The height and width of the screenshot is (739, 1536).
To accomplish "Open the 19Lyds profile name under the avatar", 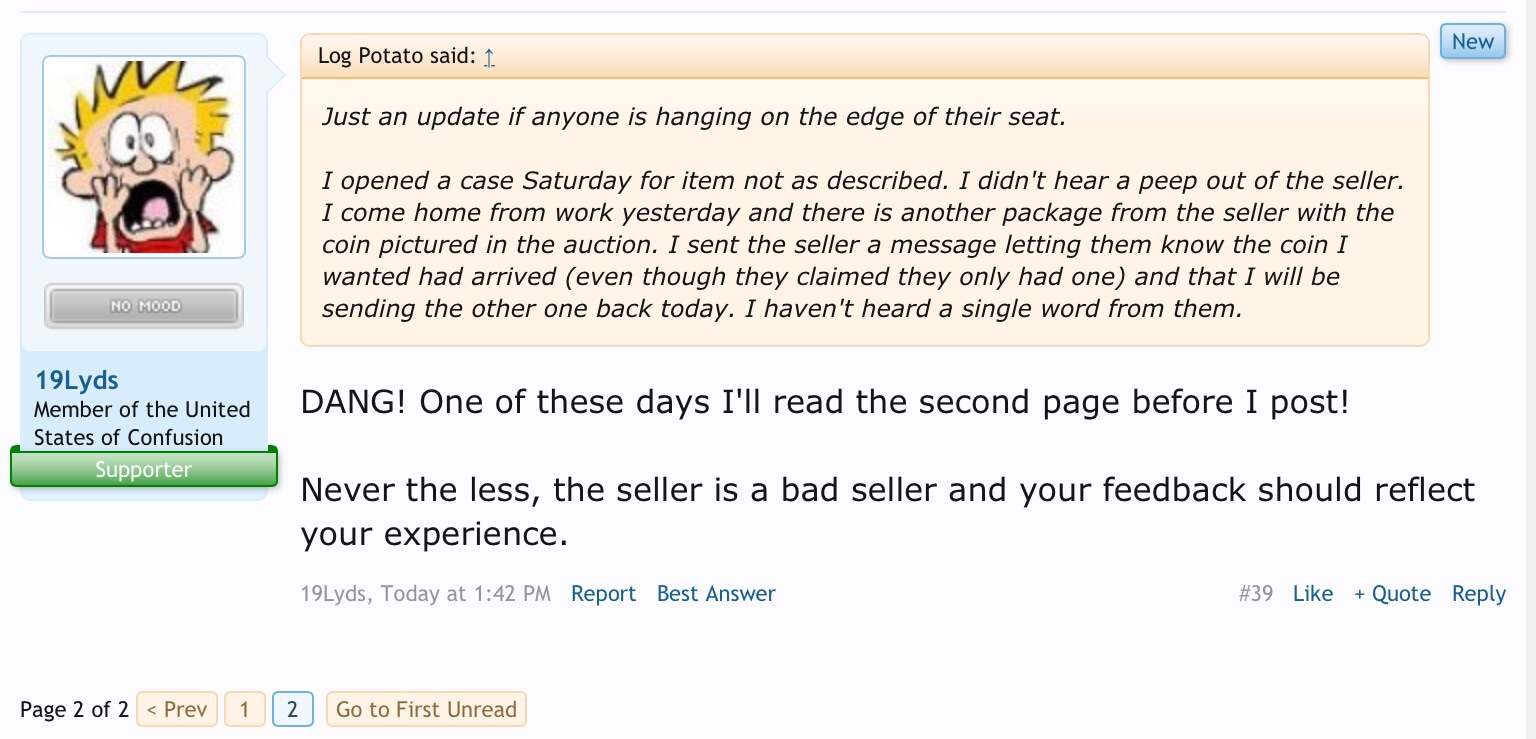I will point(77,380).
